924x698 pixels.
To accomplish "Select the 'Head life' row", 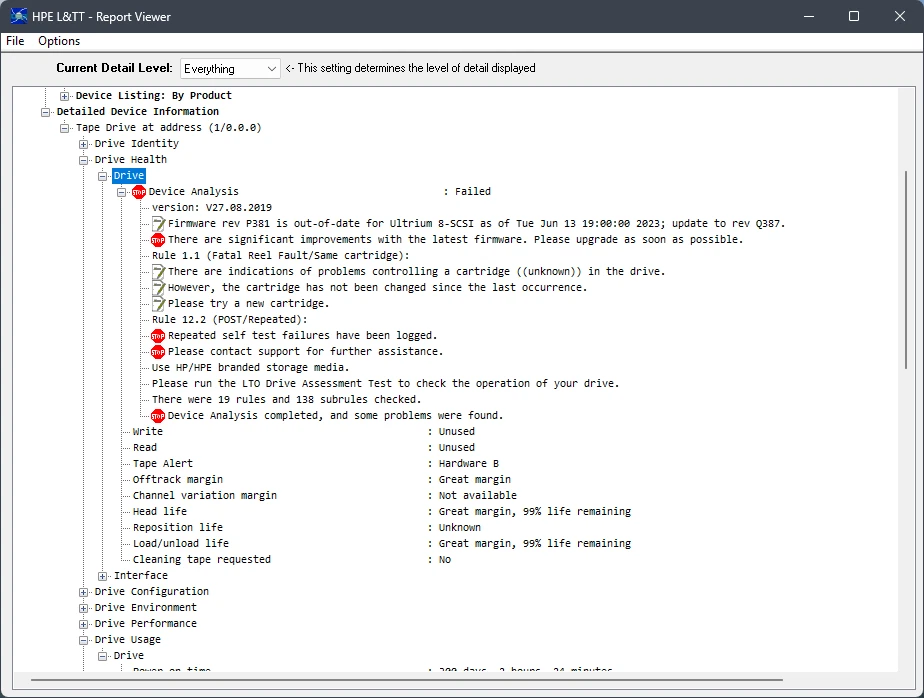I will pos(382,511).
